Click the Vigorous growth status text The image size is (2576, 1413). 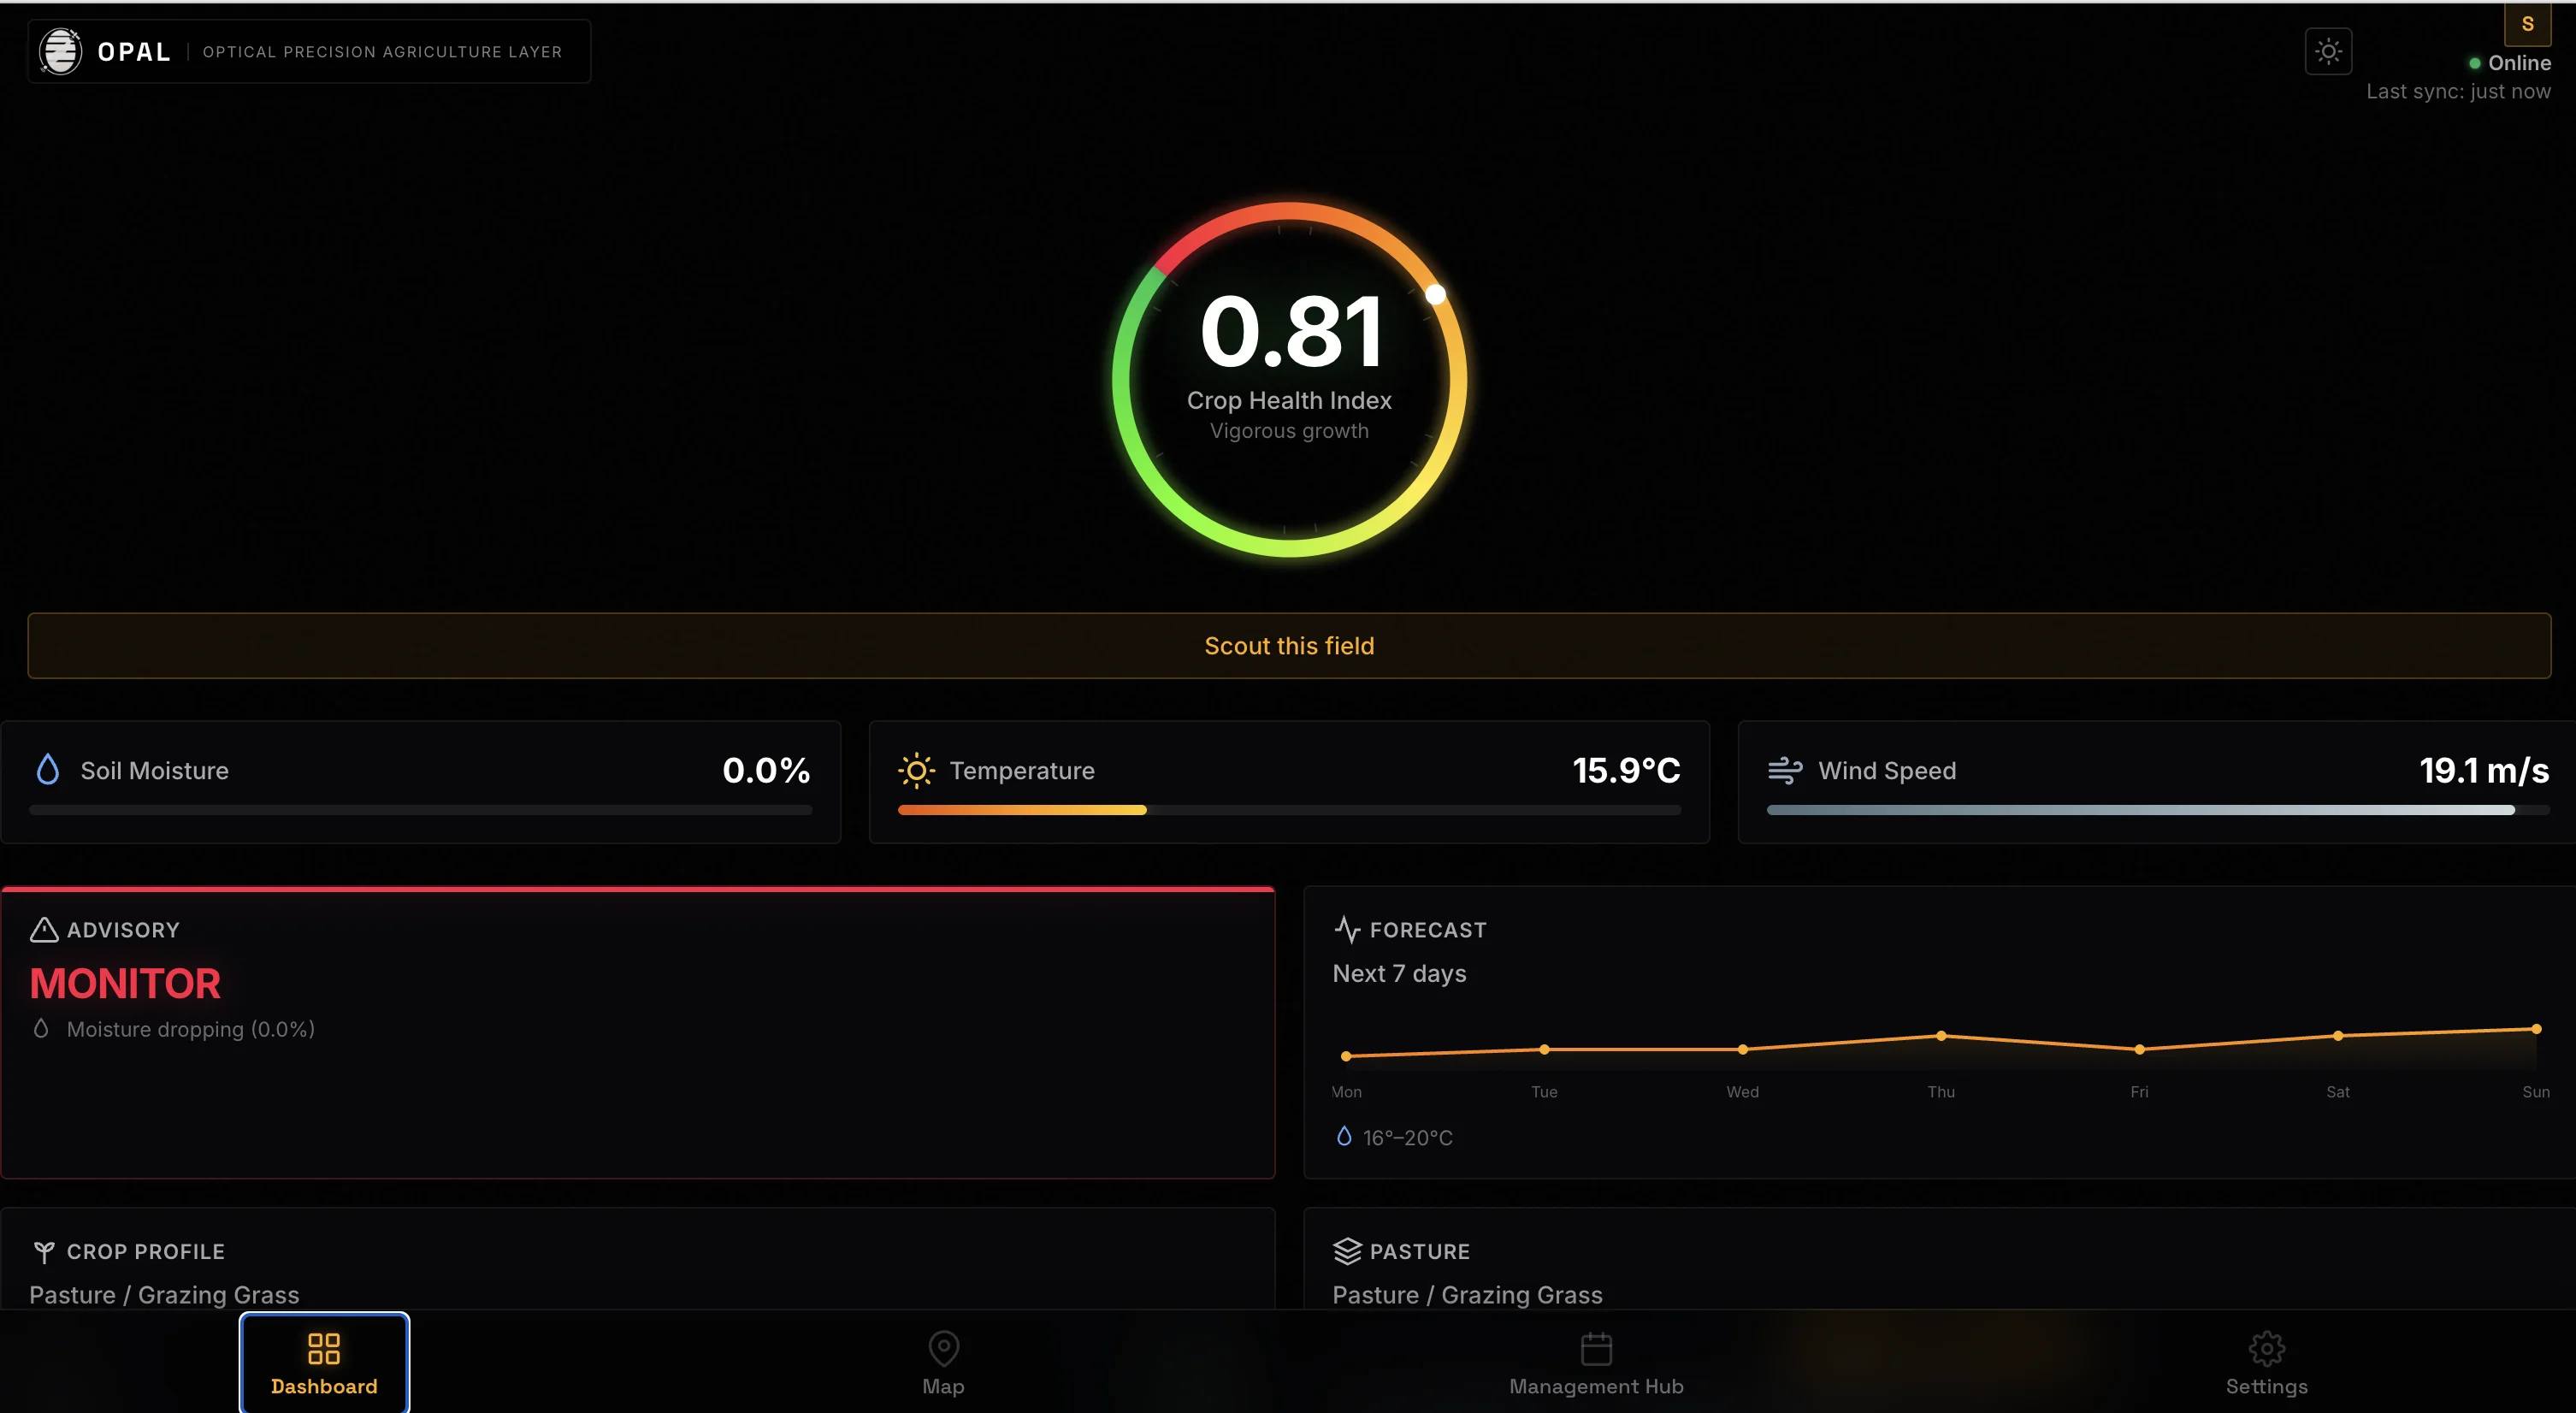click(x=1289, y=431)
